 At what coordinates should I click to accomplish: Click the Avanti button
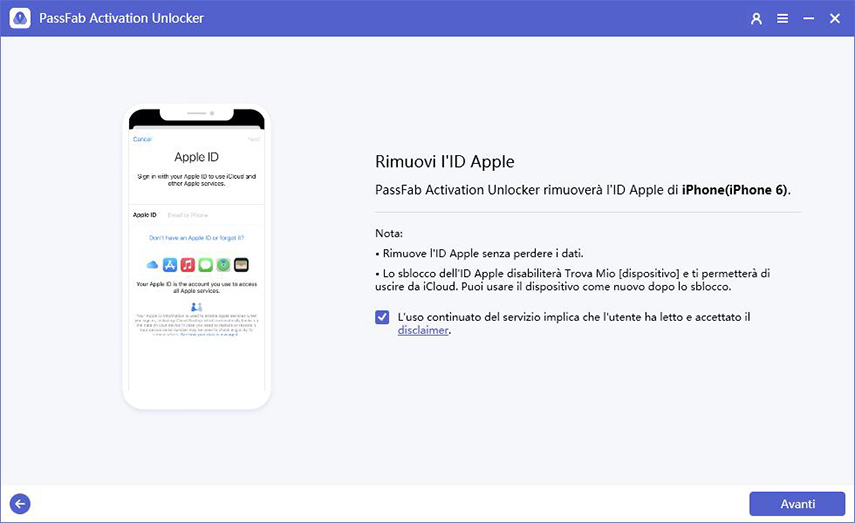coord(797,504)
